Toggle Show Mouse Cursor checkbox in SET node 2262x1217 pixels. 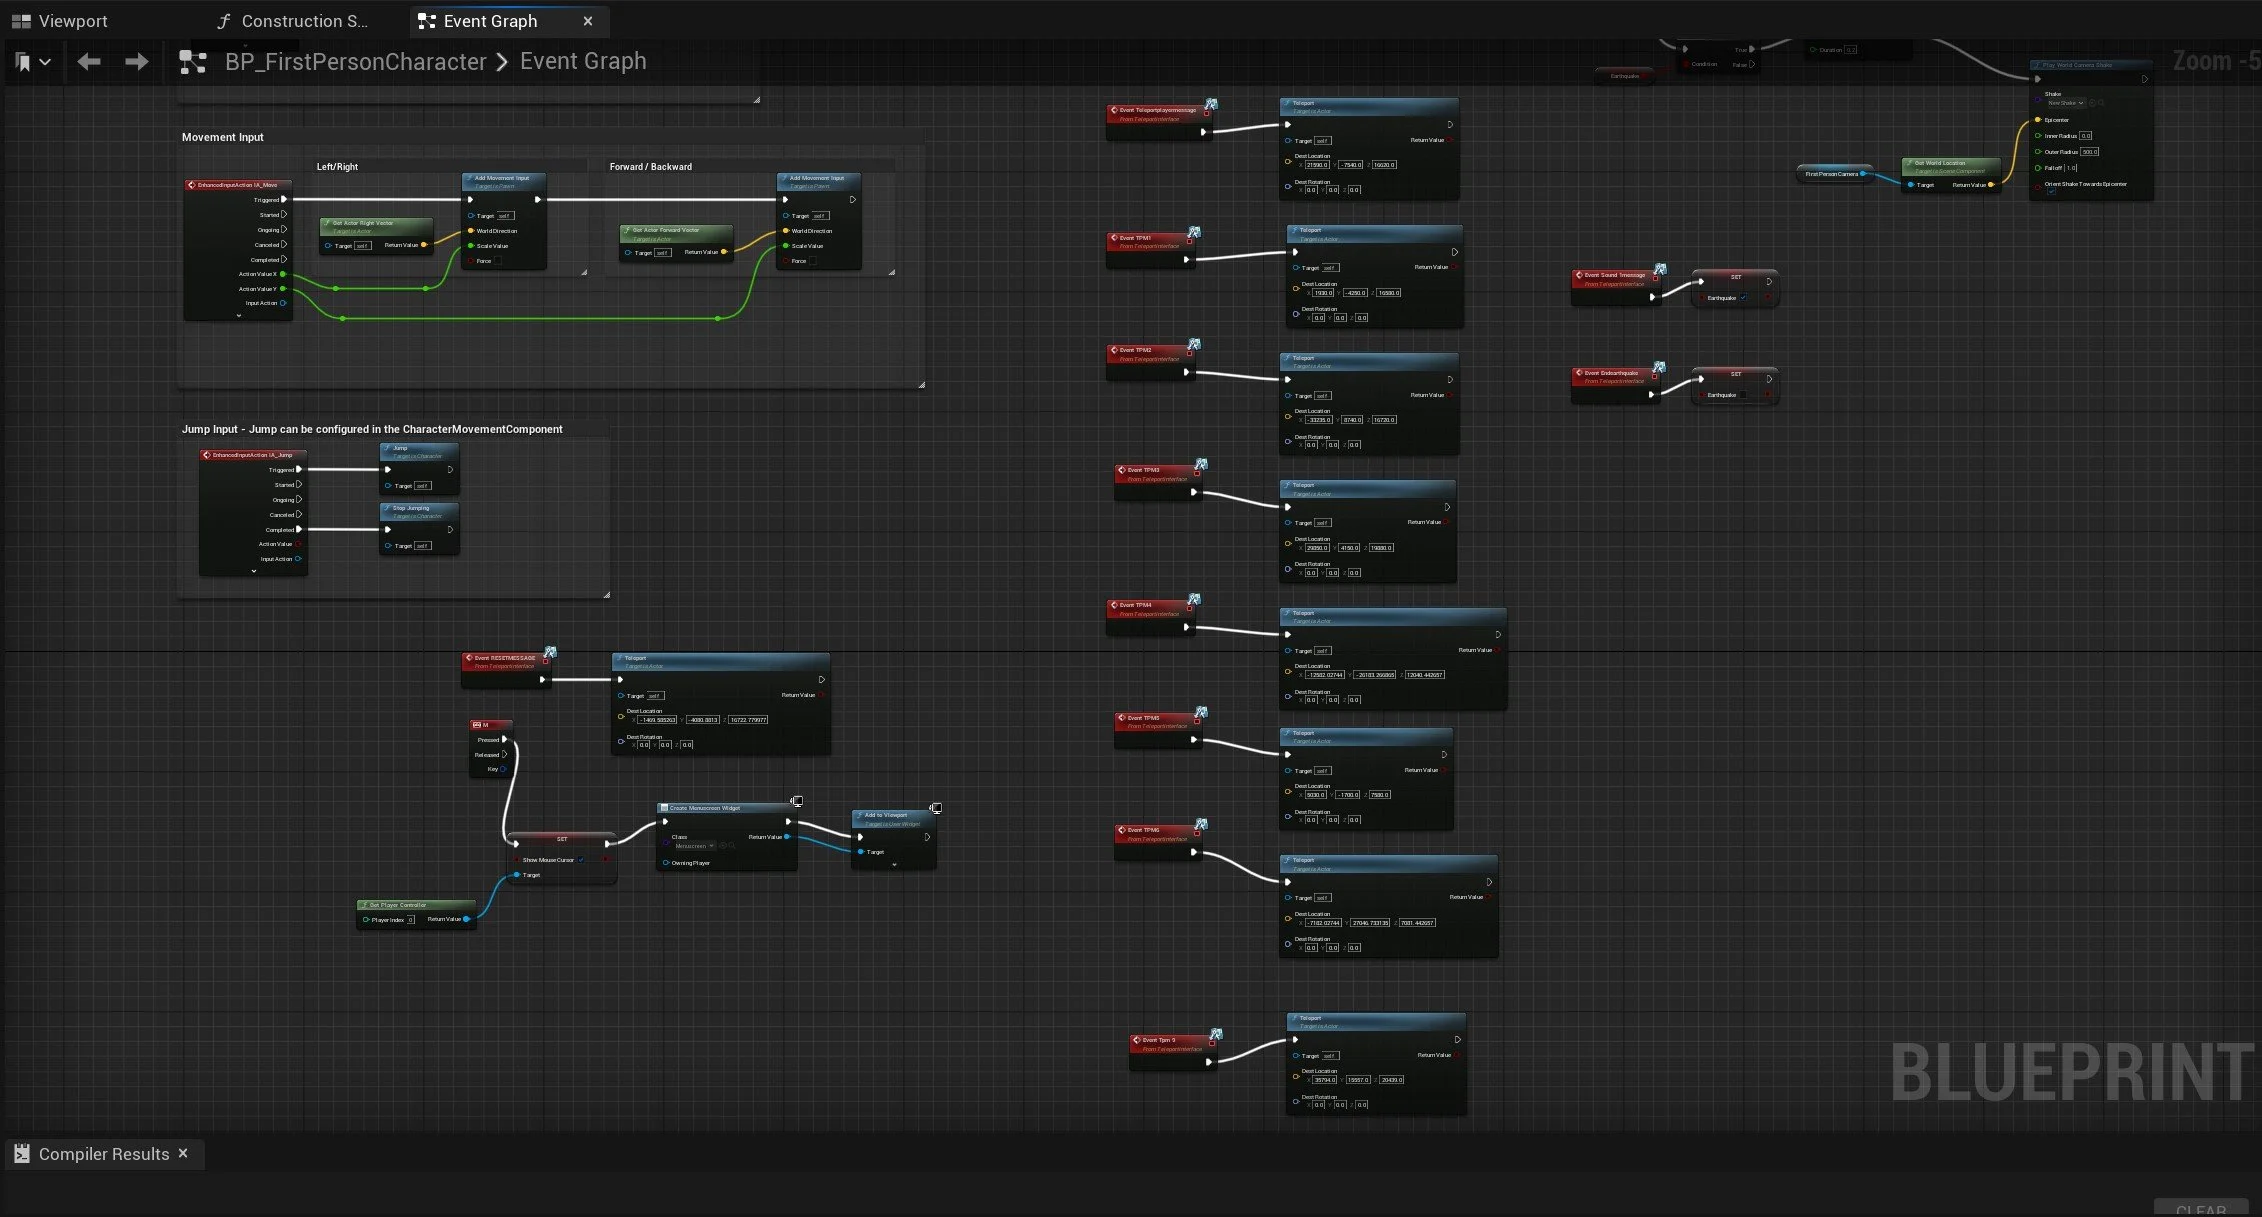click(x=581, y=860)
